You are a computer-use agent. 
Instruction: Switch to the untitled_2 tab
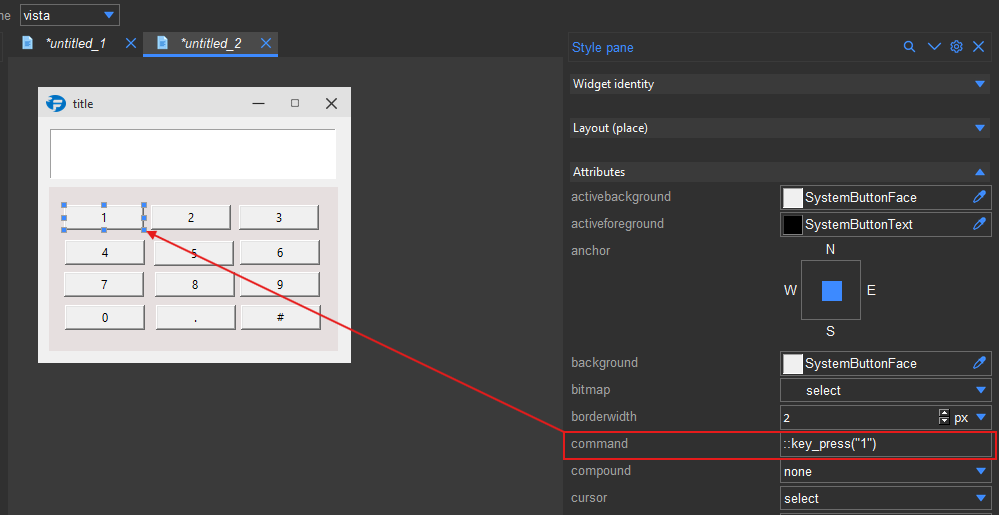(x=211, y=43)
